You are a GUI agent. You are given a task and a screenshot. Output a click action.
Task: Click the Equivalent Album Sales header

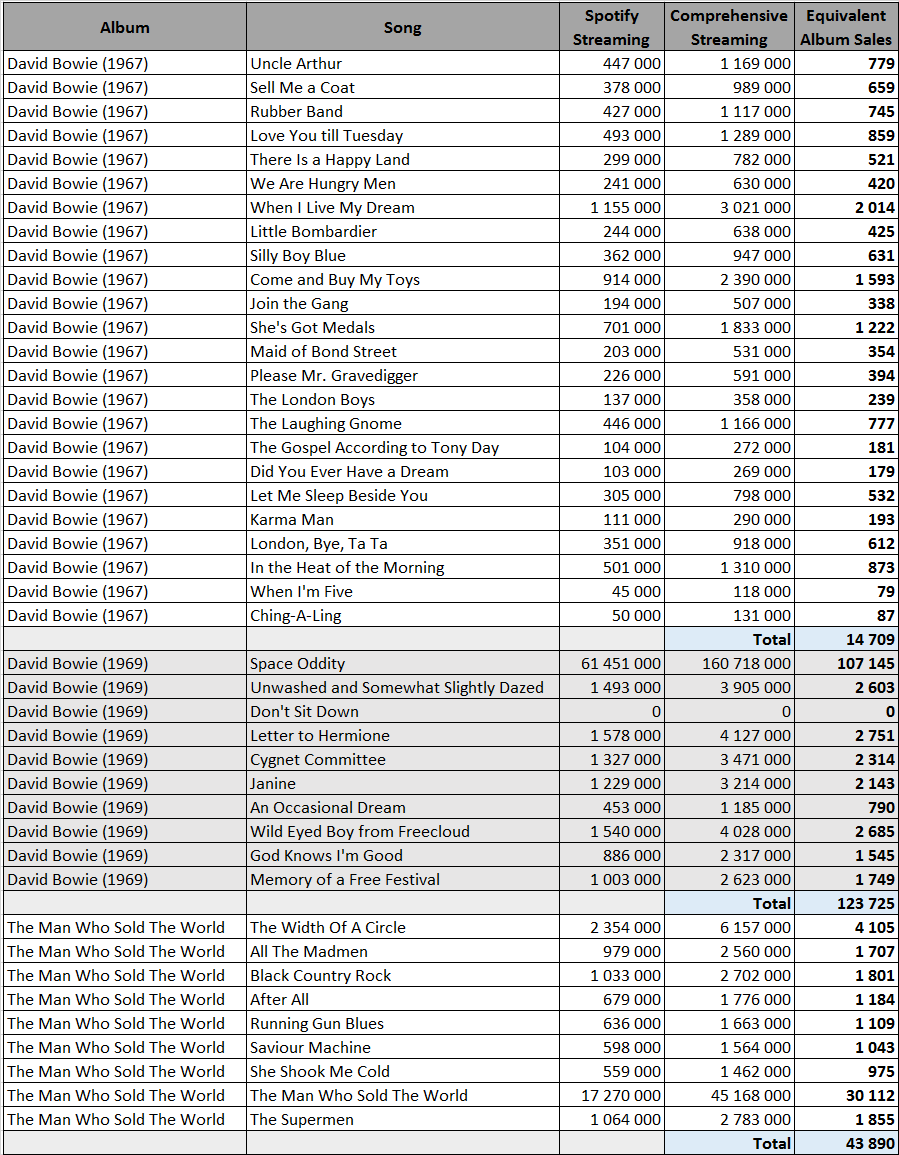(846, 27)
